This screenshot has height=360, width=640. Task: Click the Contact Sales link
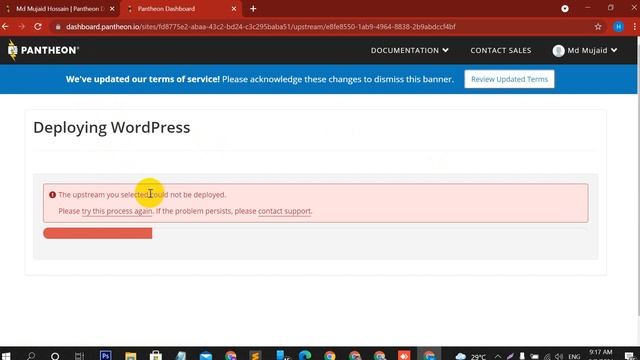coord(501,50)
